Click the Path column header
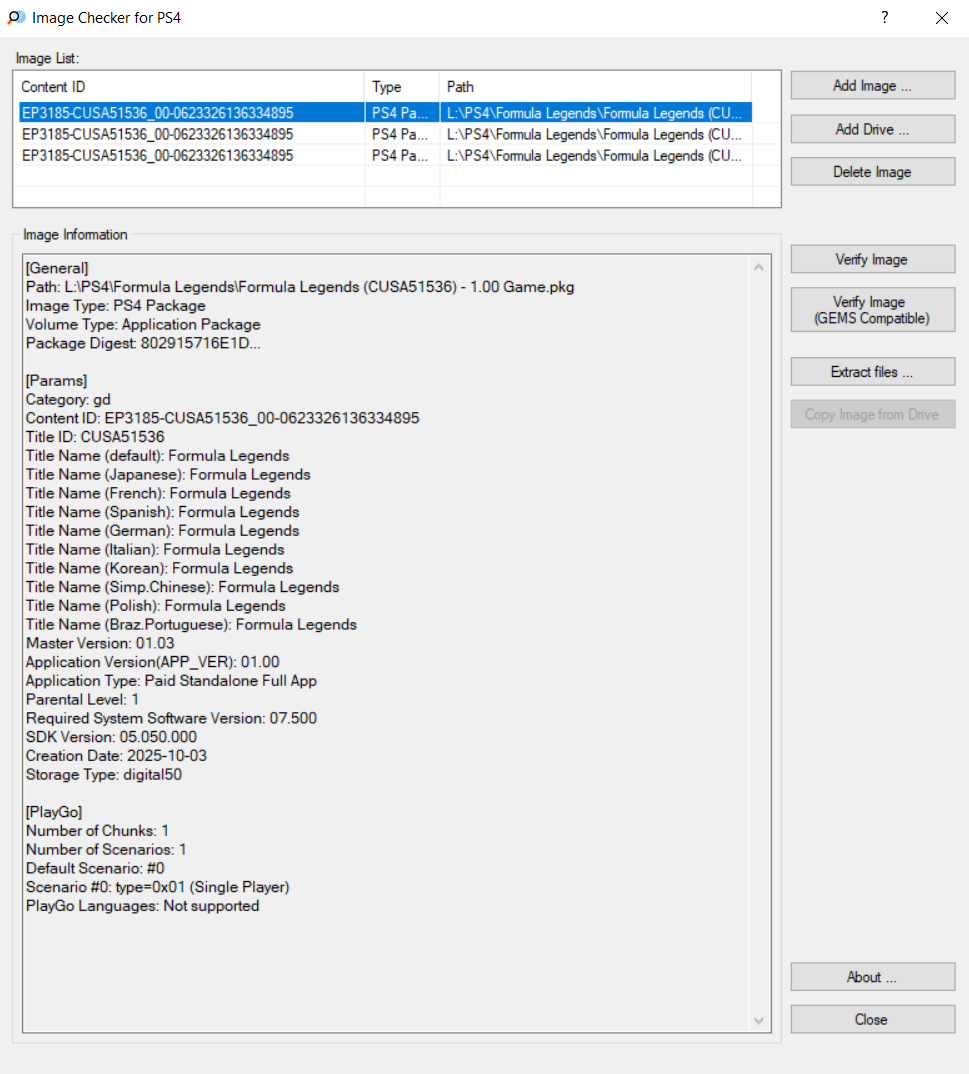 pos(595,87)
